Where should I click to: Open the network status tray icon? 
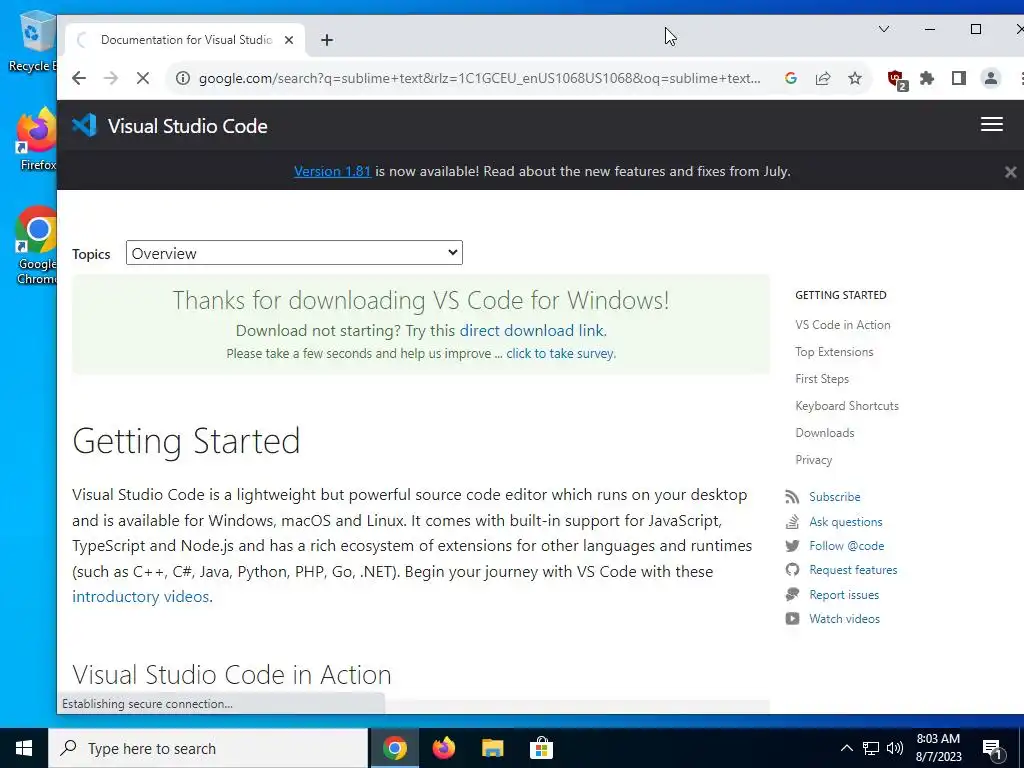871,748
